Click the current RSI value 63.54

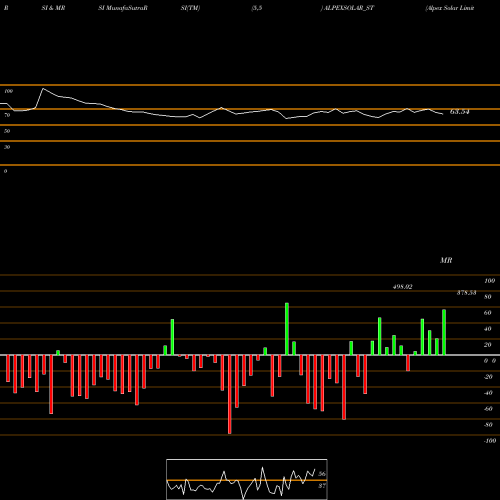460,112
